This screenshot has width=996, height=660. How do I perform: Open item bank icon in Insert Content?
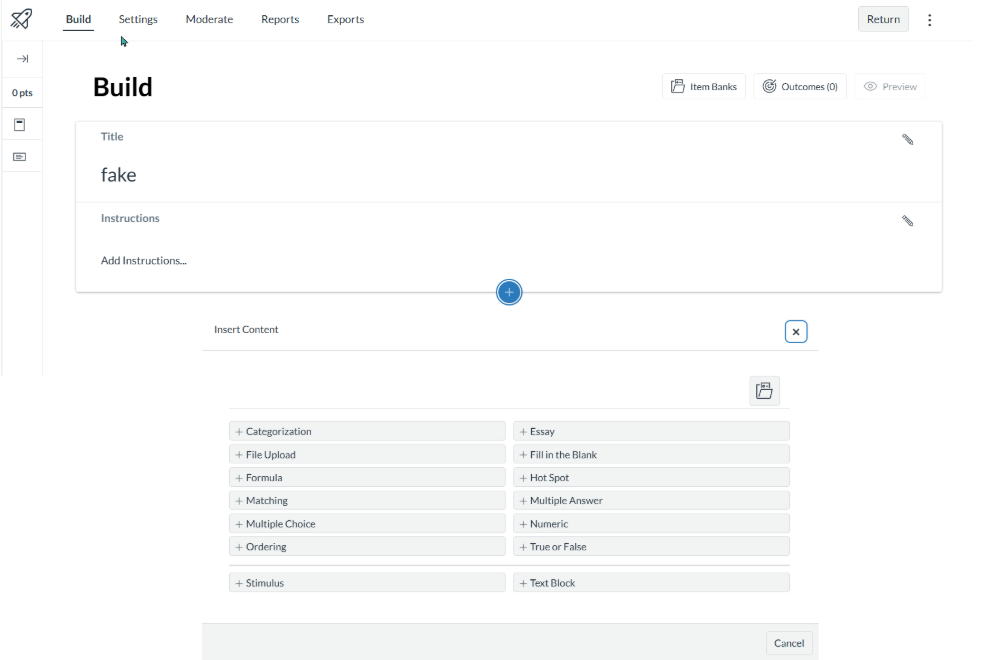[764, 391]
